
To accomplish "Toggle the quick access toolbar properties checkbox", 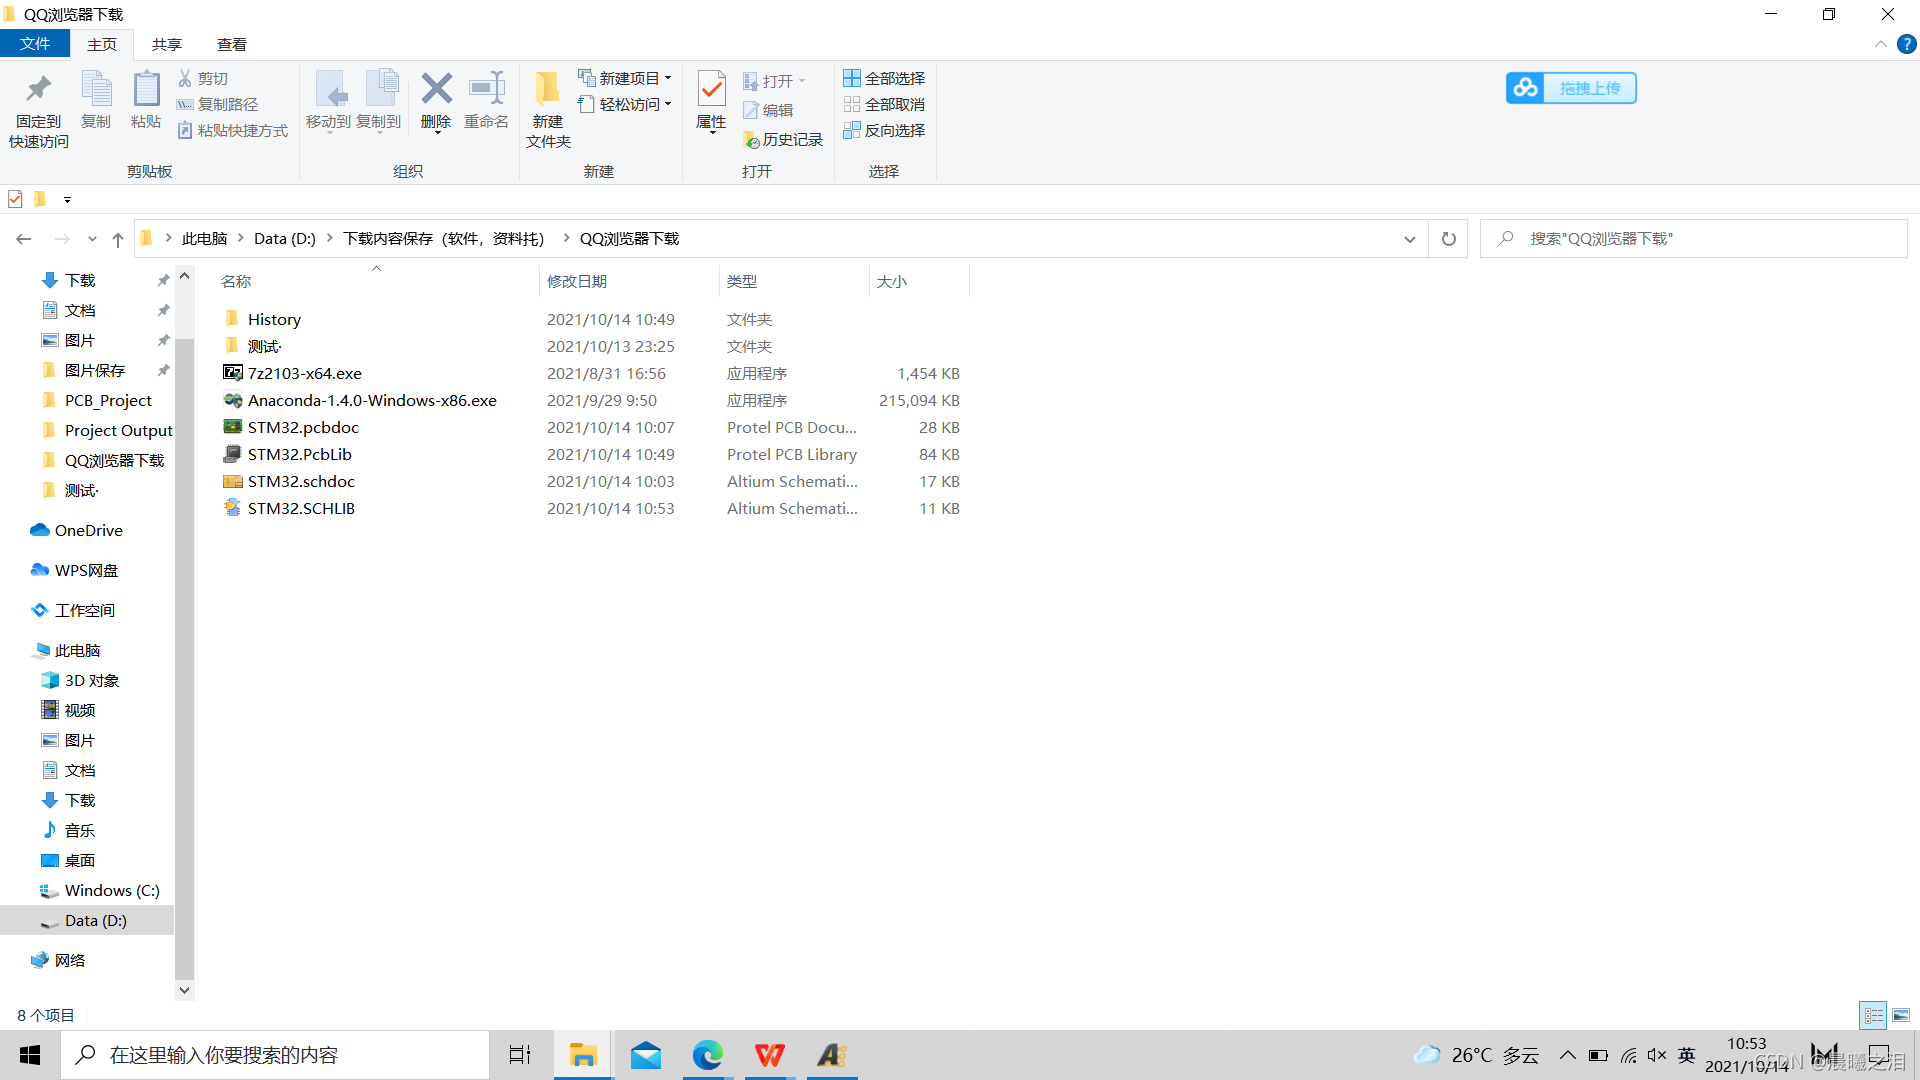I will [15, 199].
